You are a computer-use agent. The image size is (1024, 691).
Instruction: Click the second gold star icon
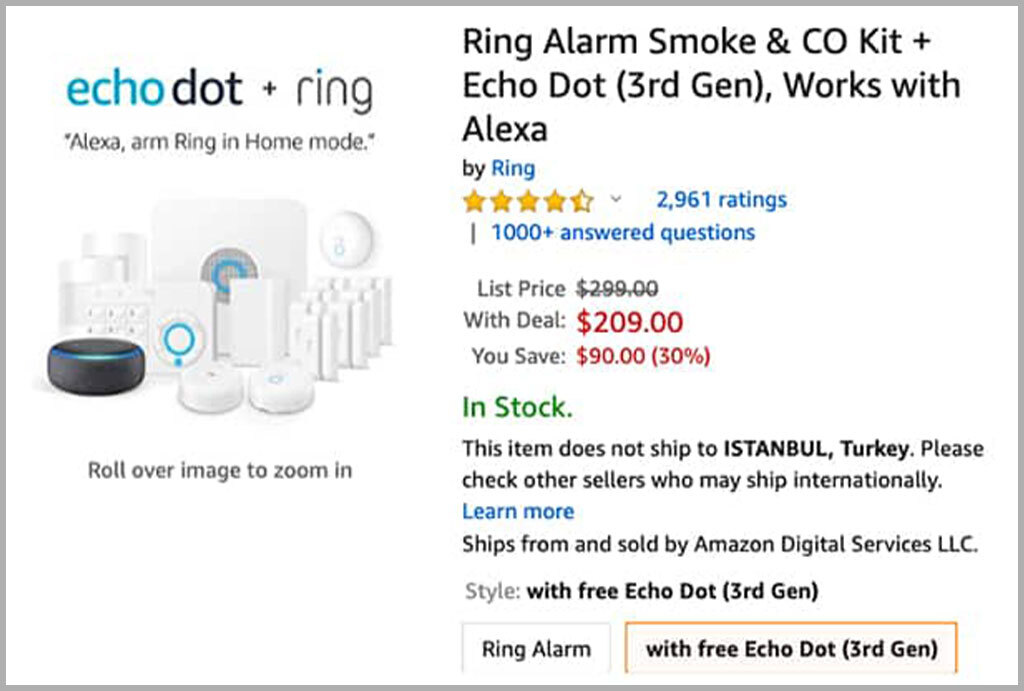click(x=501, y=200)
